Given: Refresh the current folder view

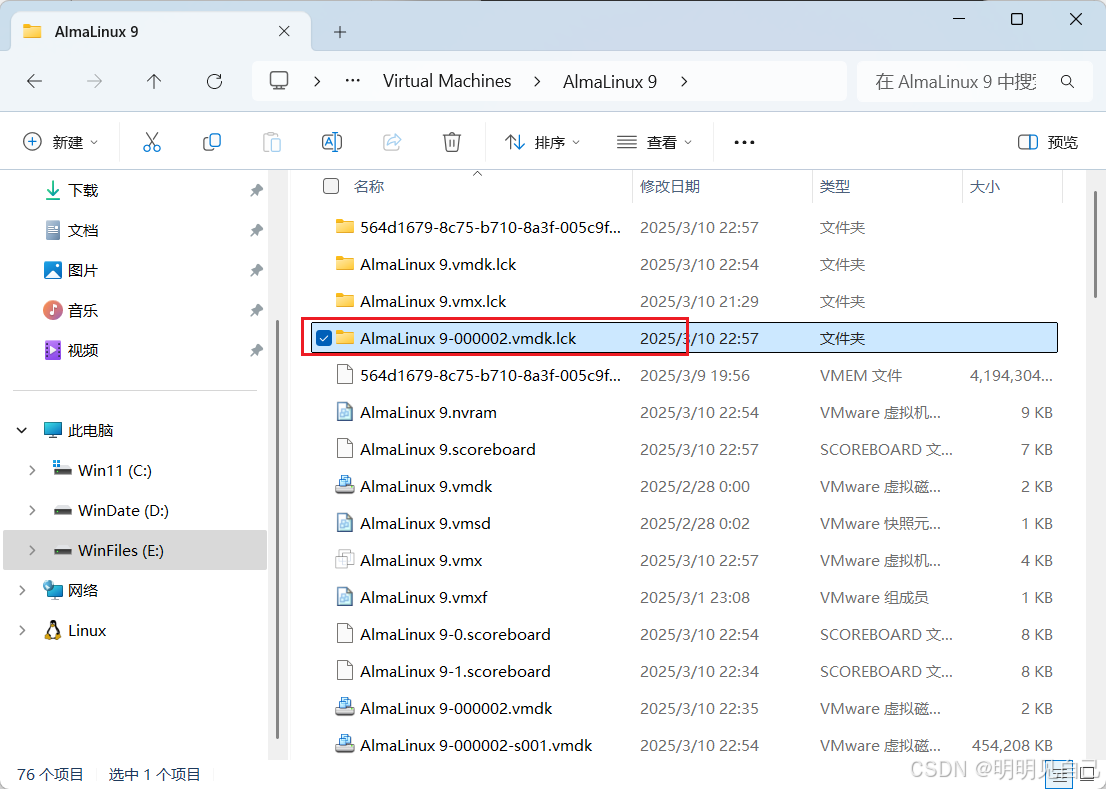Looking at the screenshot, I should [x=214, y=81].
